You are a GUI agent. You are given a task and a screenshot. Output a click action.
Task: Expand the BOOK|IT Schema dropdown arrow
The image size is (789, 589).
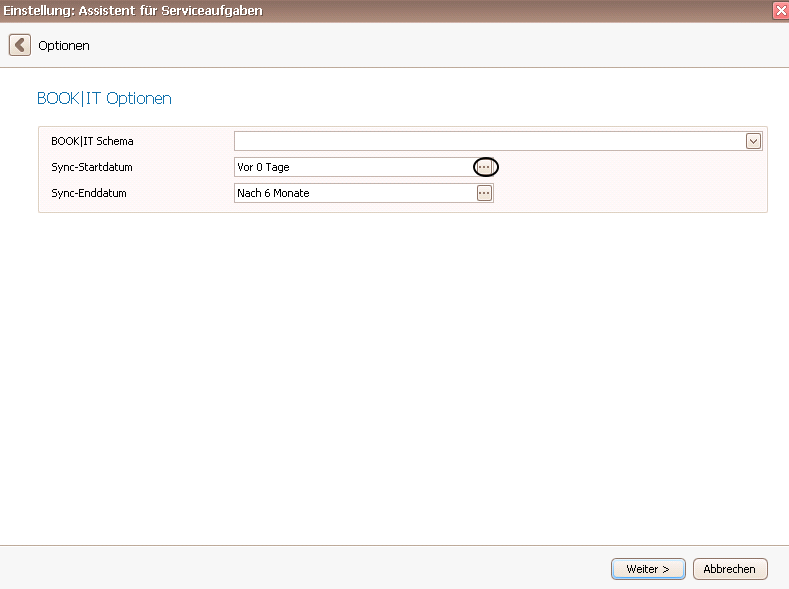pyautogui.click(x=753, y=141)
